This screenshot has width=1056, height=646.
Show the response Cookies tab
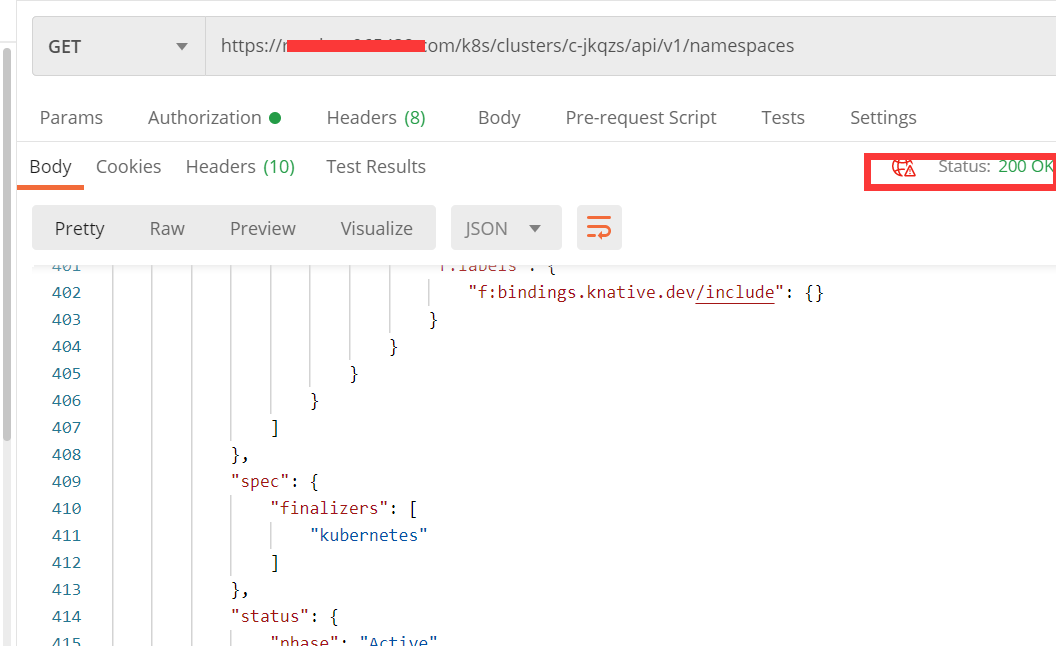click(x=128, y=166)
